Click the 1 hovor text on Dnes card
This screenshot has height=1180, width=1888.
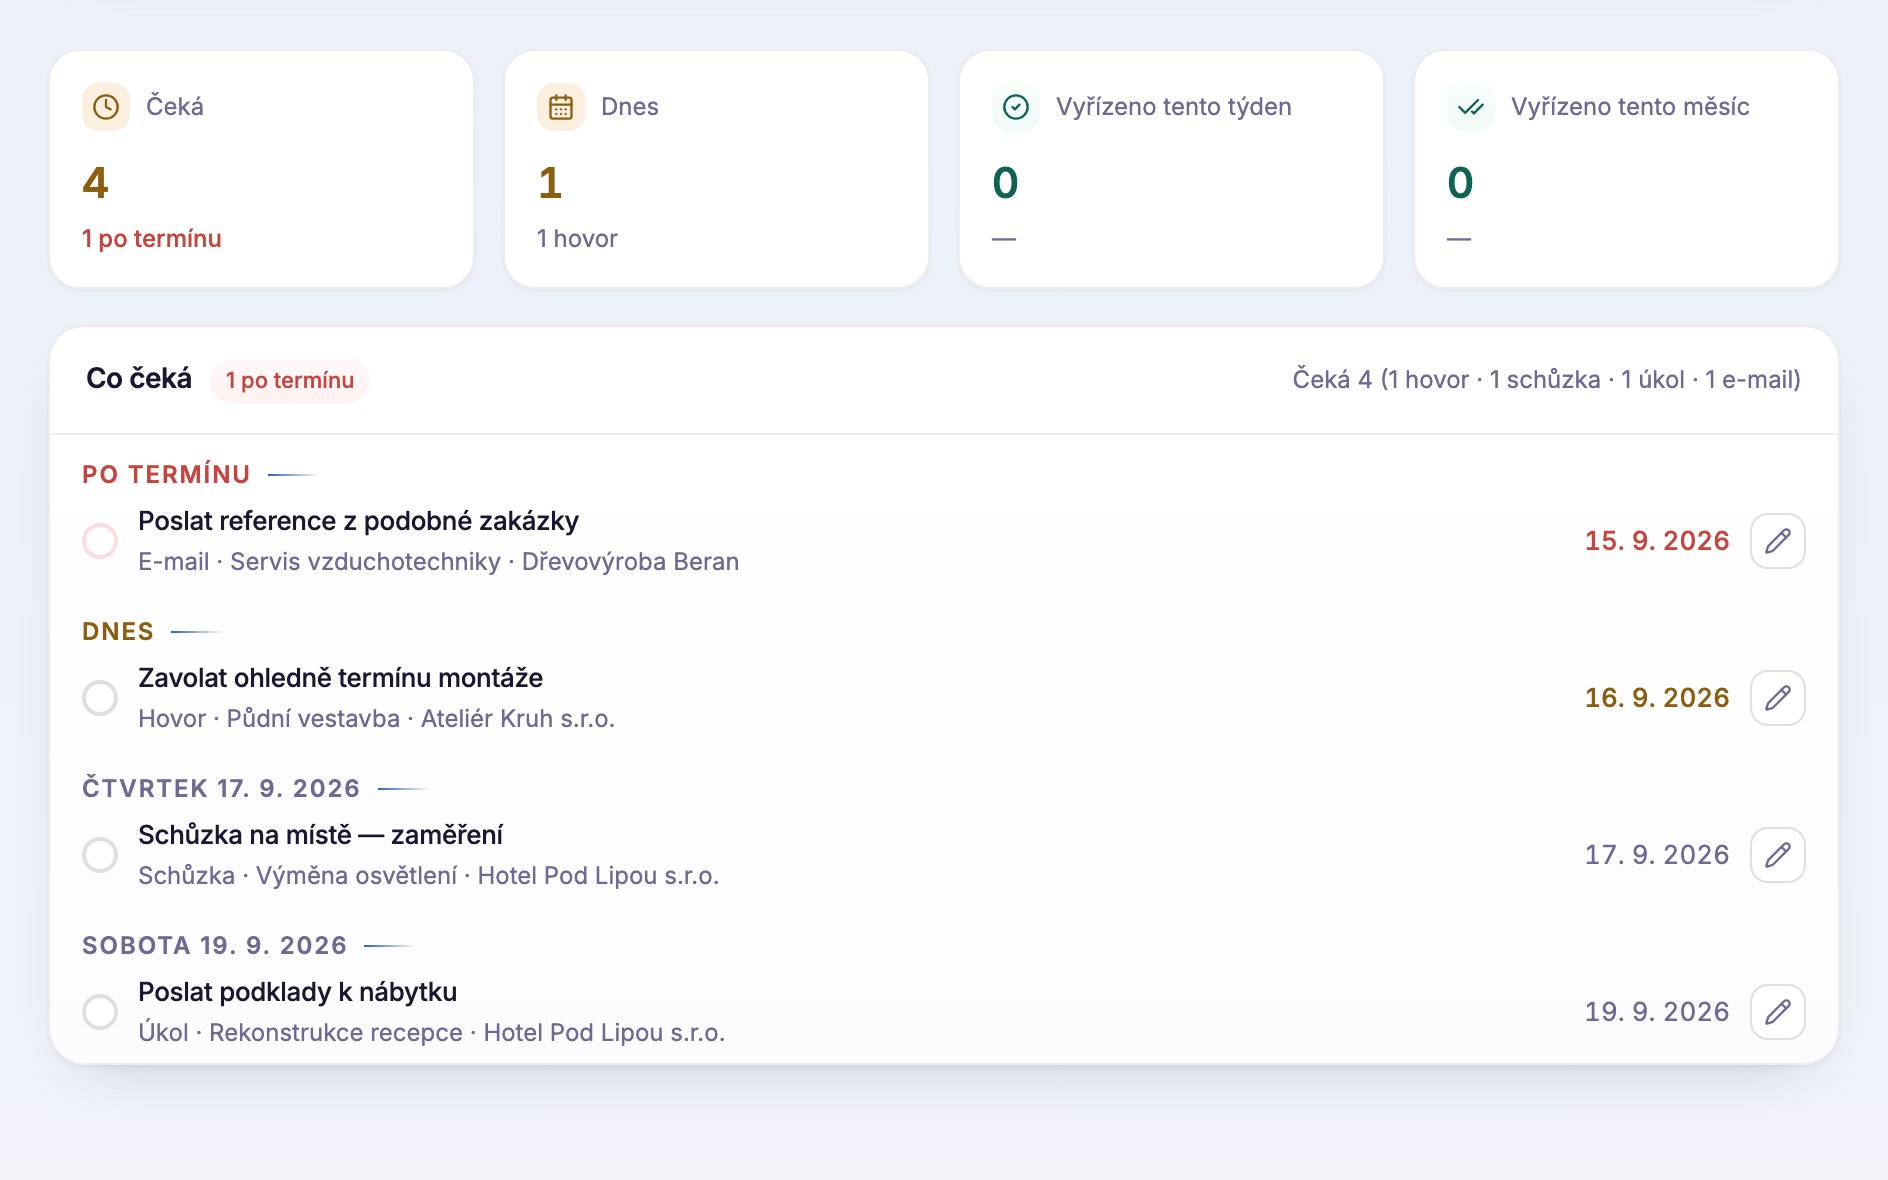[577, 239]
